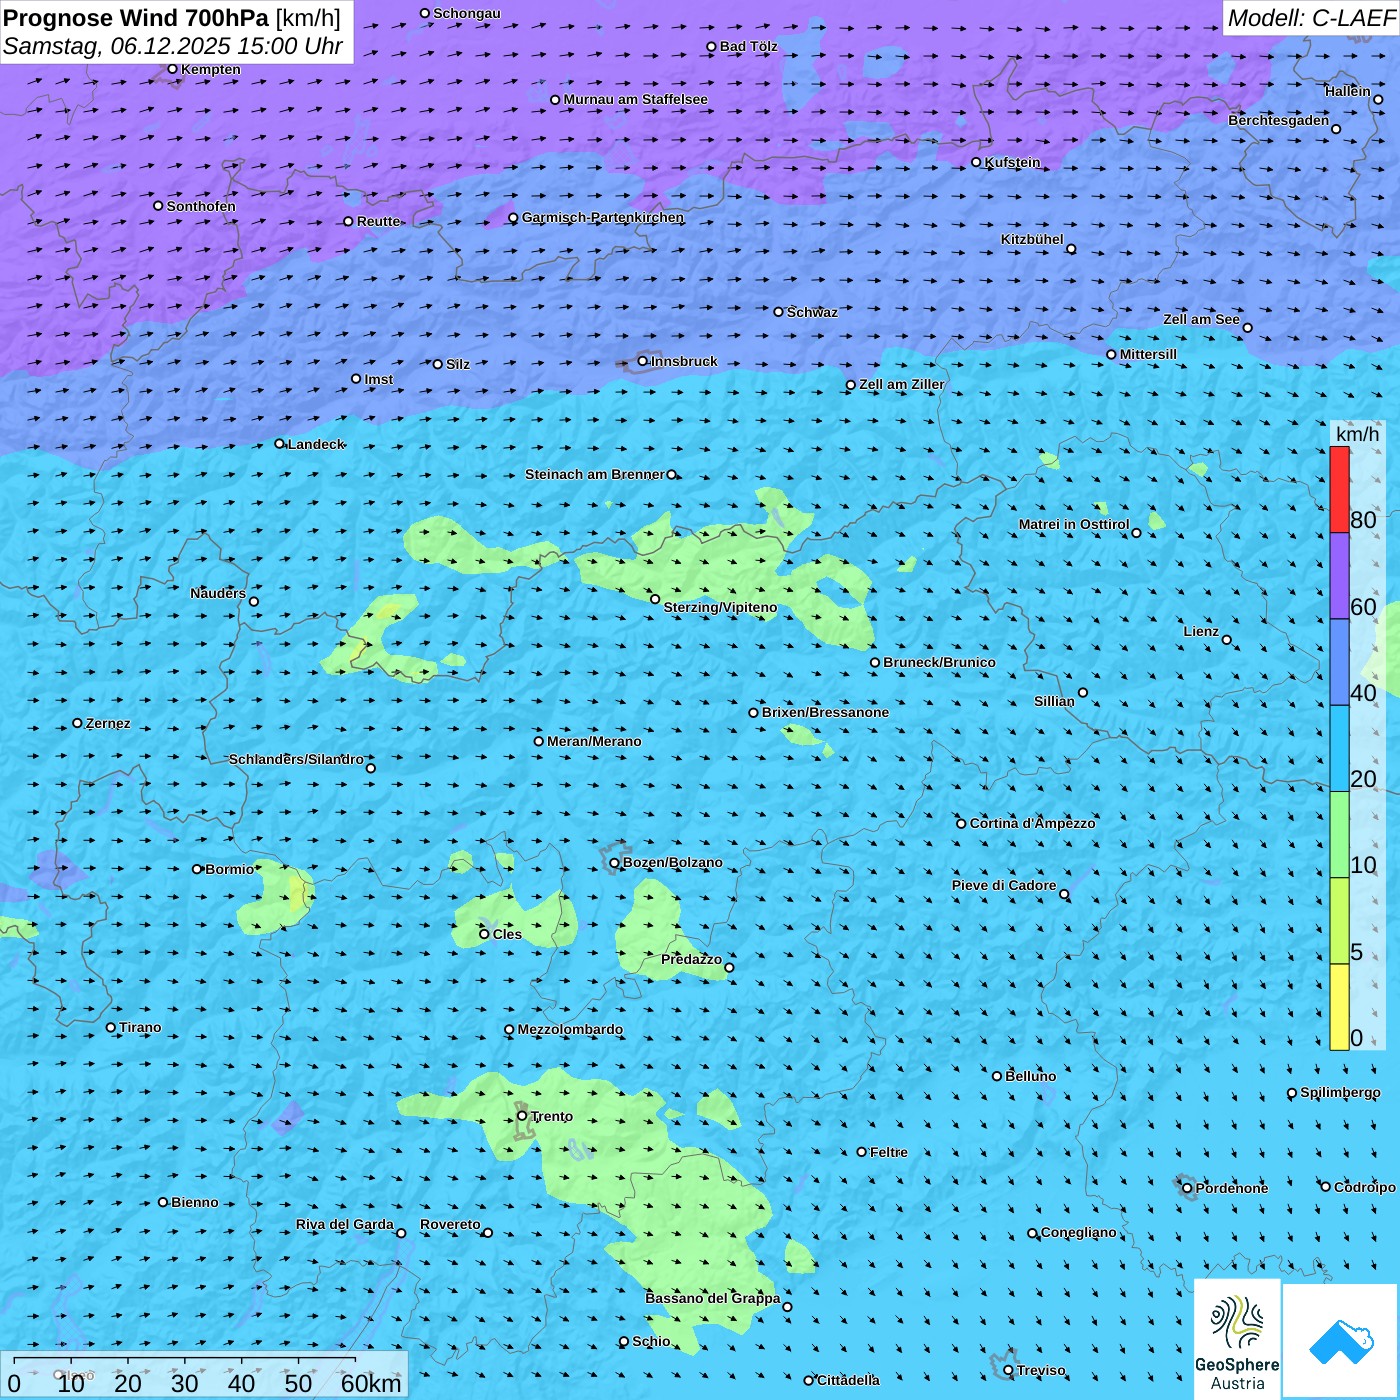1400x1400 pixels.
Task: Click the 'Berchtesgaden' label
Action: coord(1278,120)
